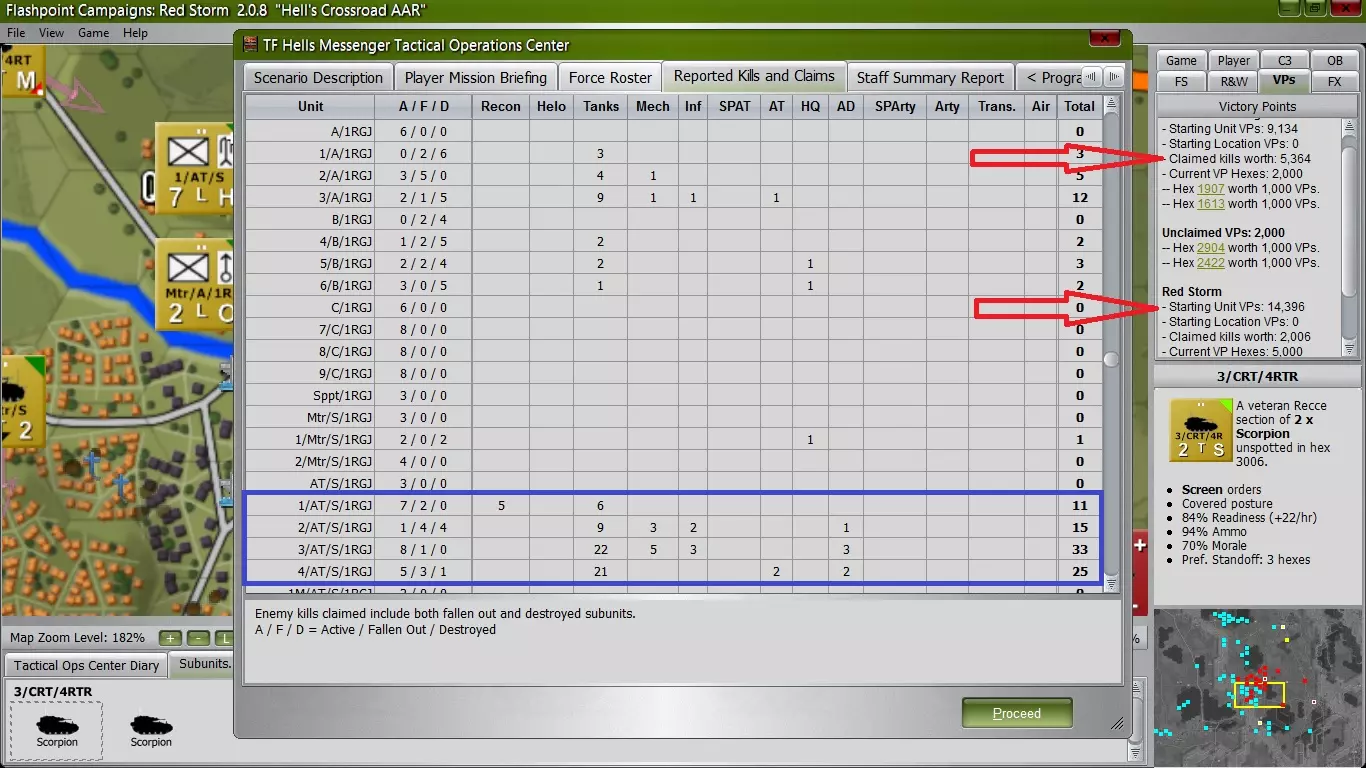Select the VPs side panel tab
This screenshot has height=768, width=1366.
[1284, 81]
